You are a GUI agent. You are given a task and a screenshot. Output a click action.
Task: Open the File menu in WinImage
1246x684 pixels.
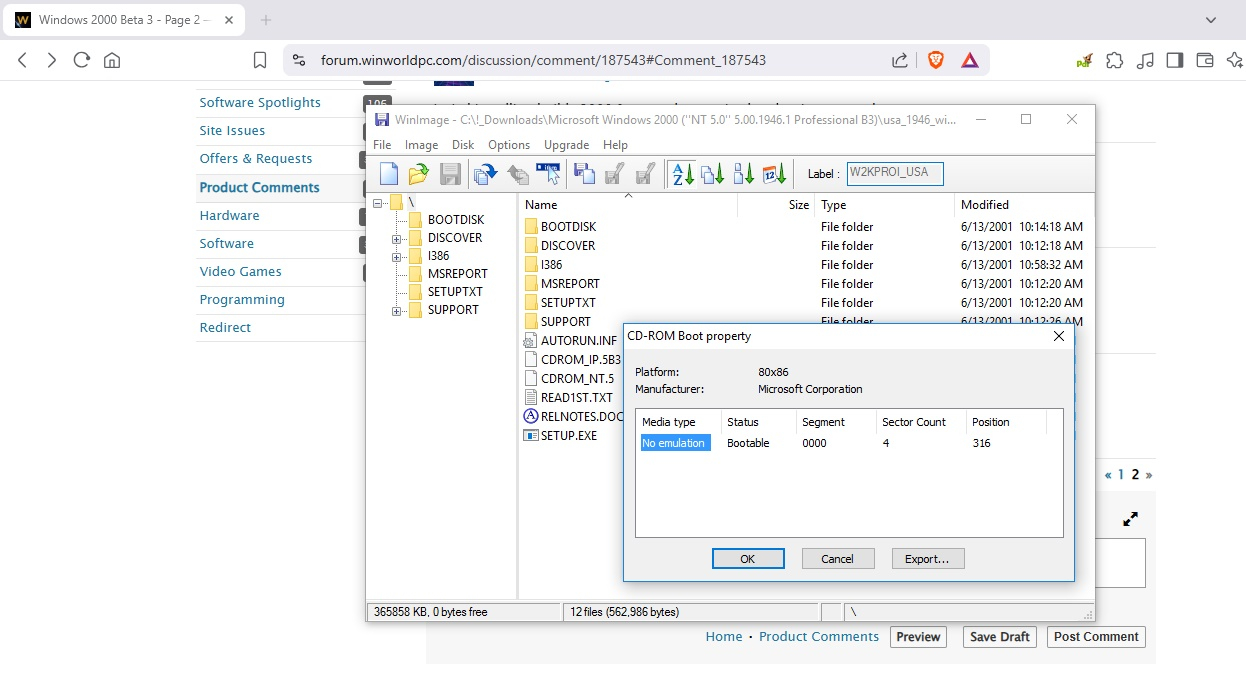(x=382, y=145)
